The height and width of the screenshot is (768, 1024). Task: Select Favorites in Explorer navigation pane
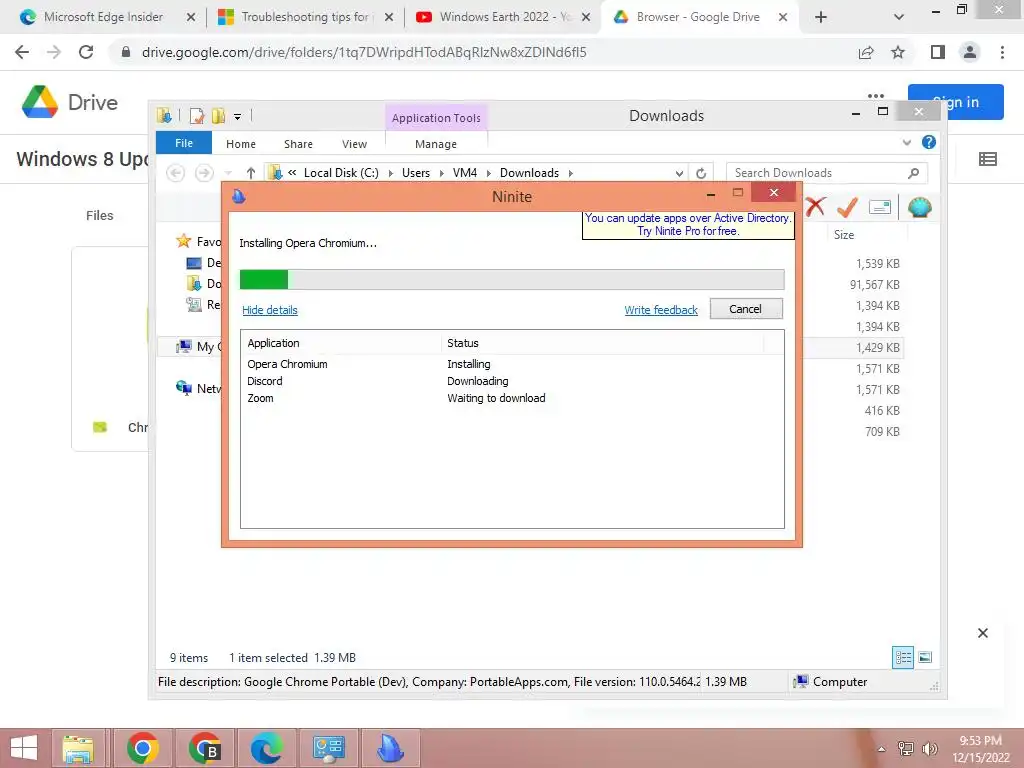[199, 242]
